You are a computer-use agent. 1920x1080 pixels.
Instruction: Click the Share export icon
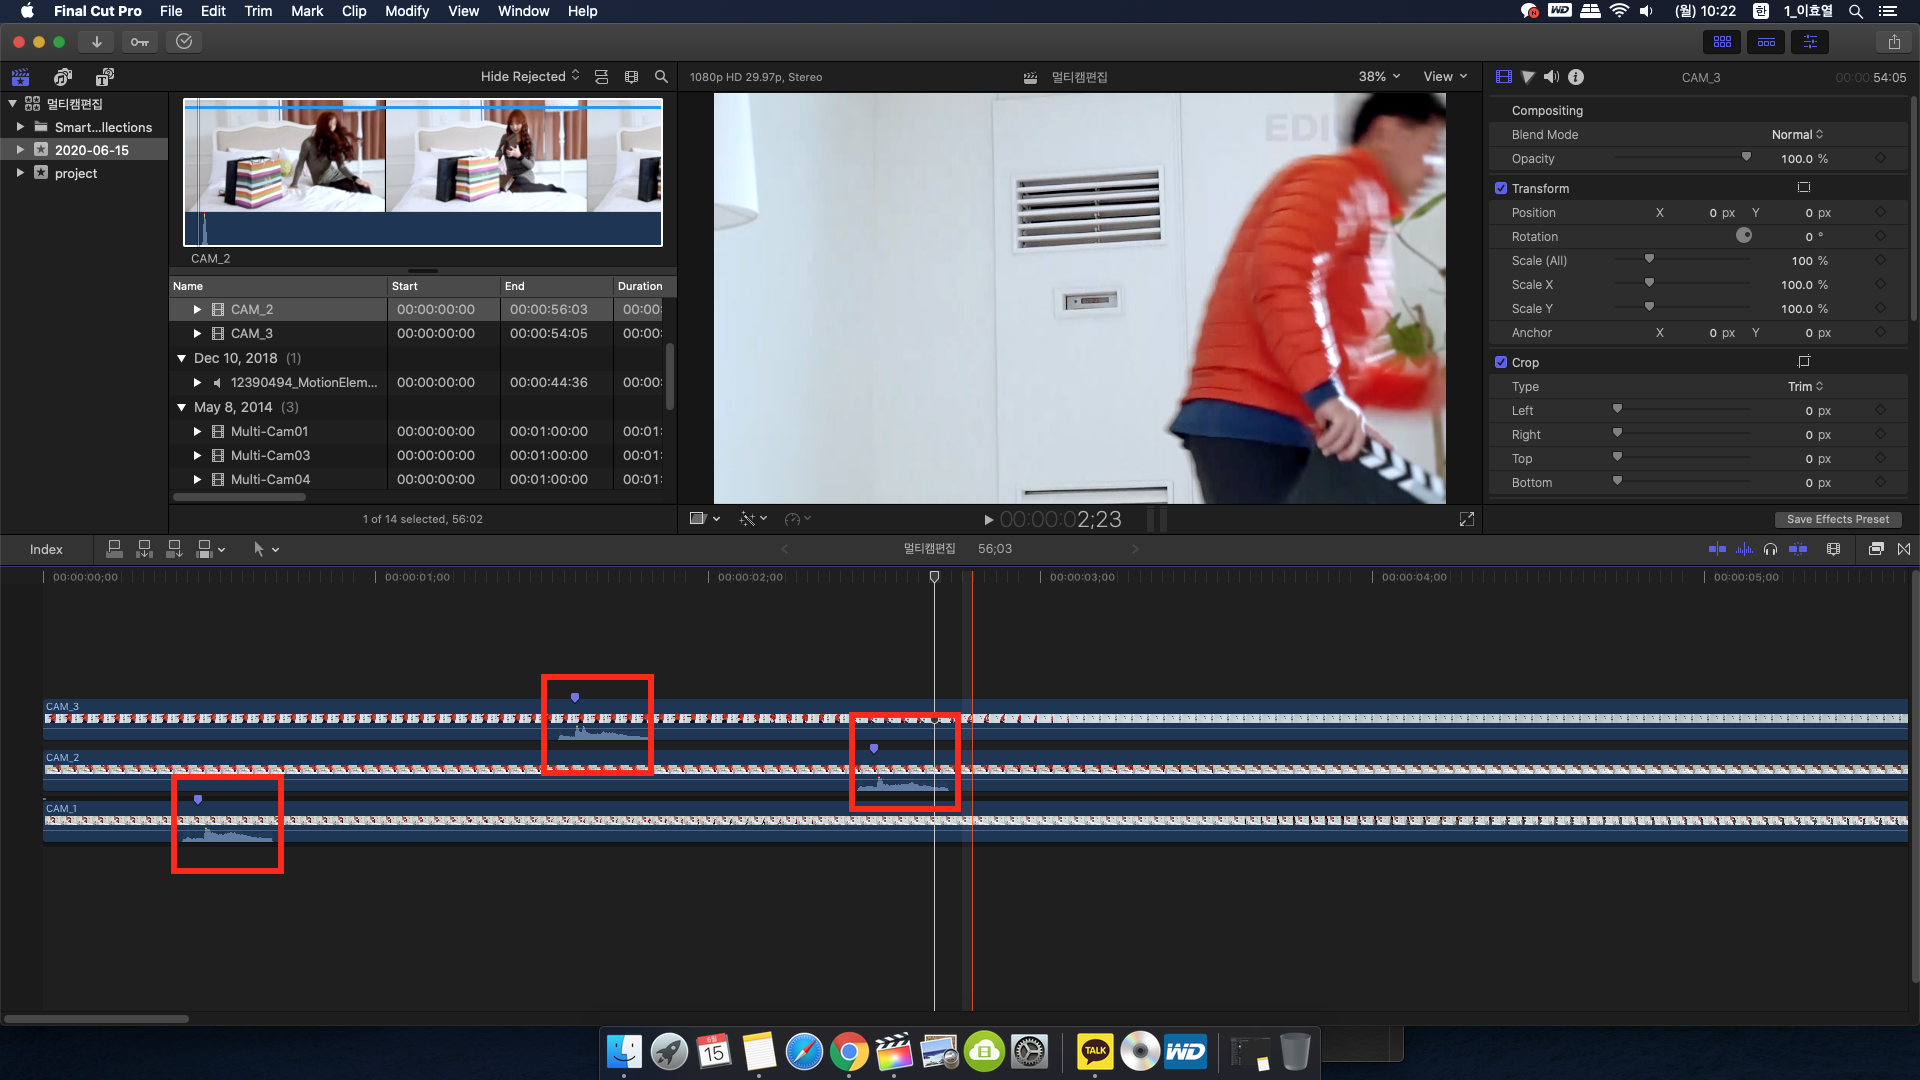[x=1894, y=42]
